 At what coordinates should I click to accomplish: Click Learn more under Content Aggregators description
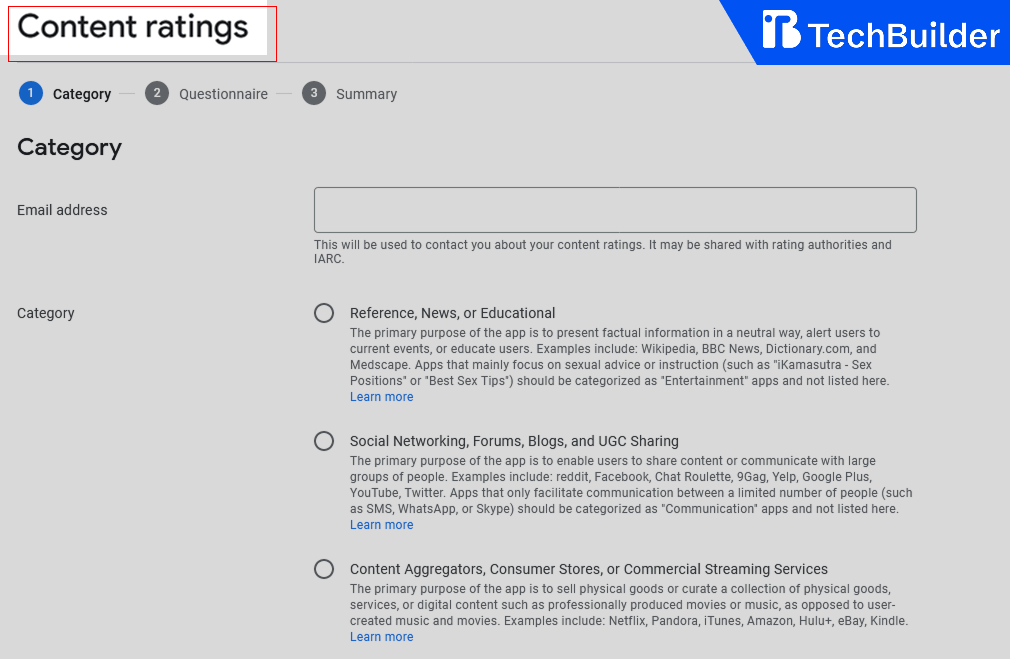tap(381, 637)
